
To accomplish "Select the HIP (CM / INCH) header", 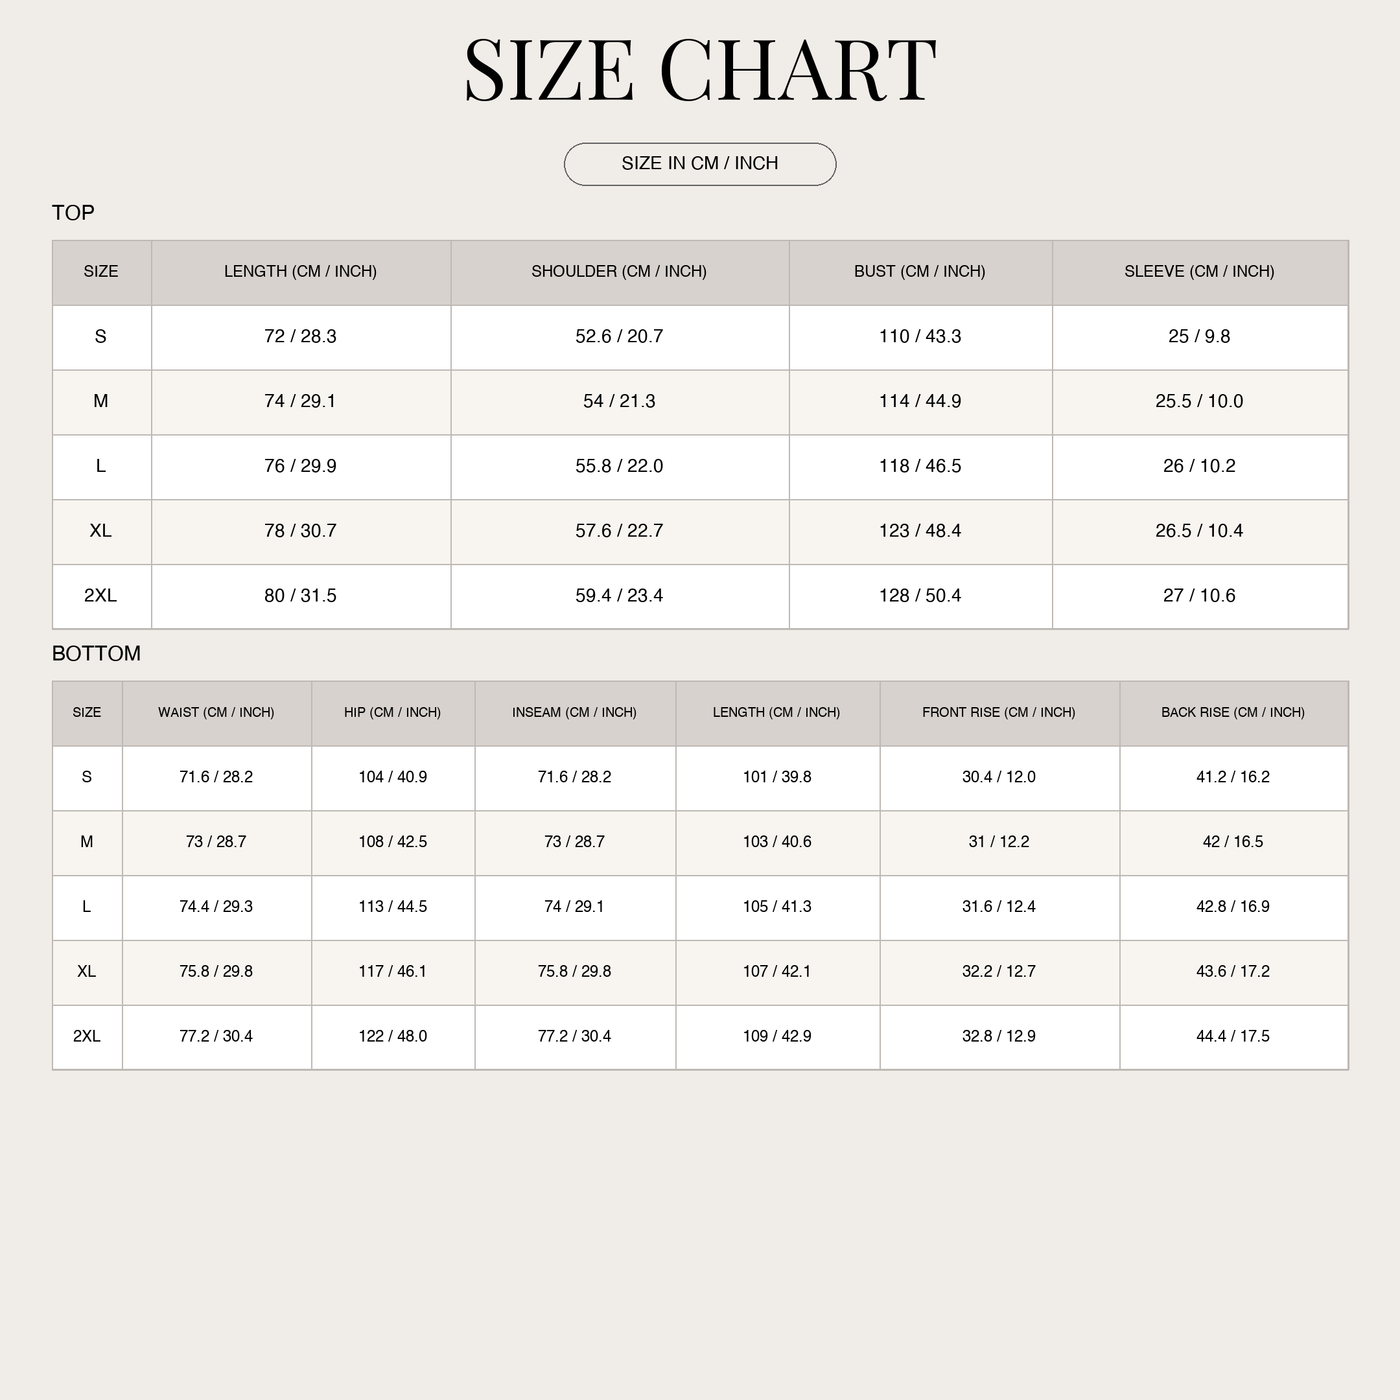I will [393, 713].
